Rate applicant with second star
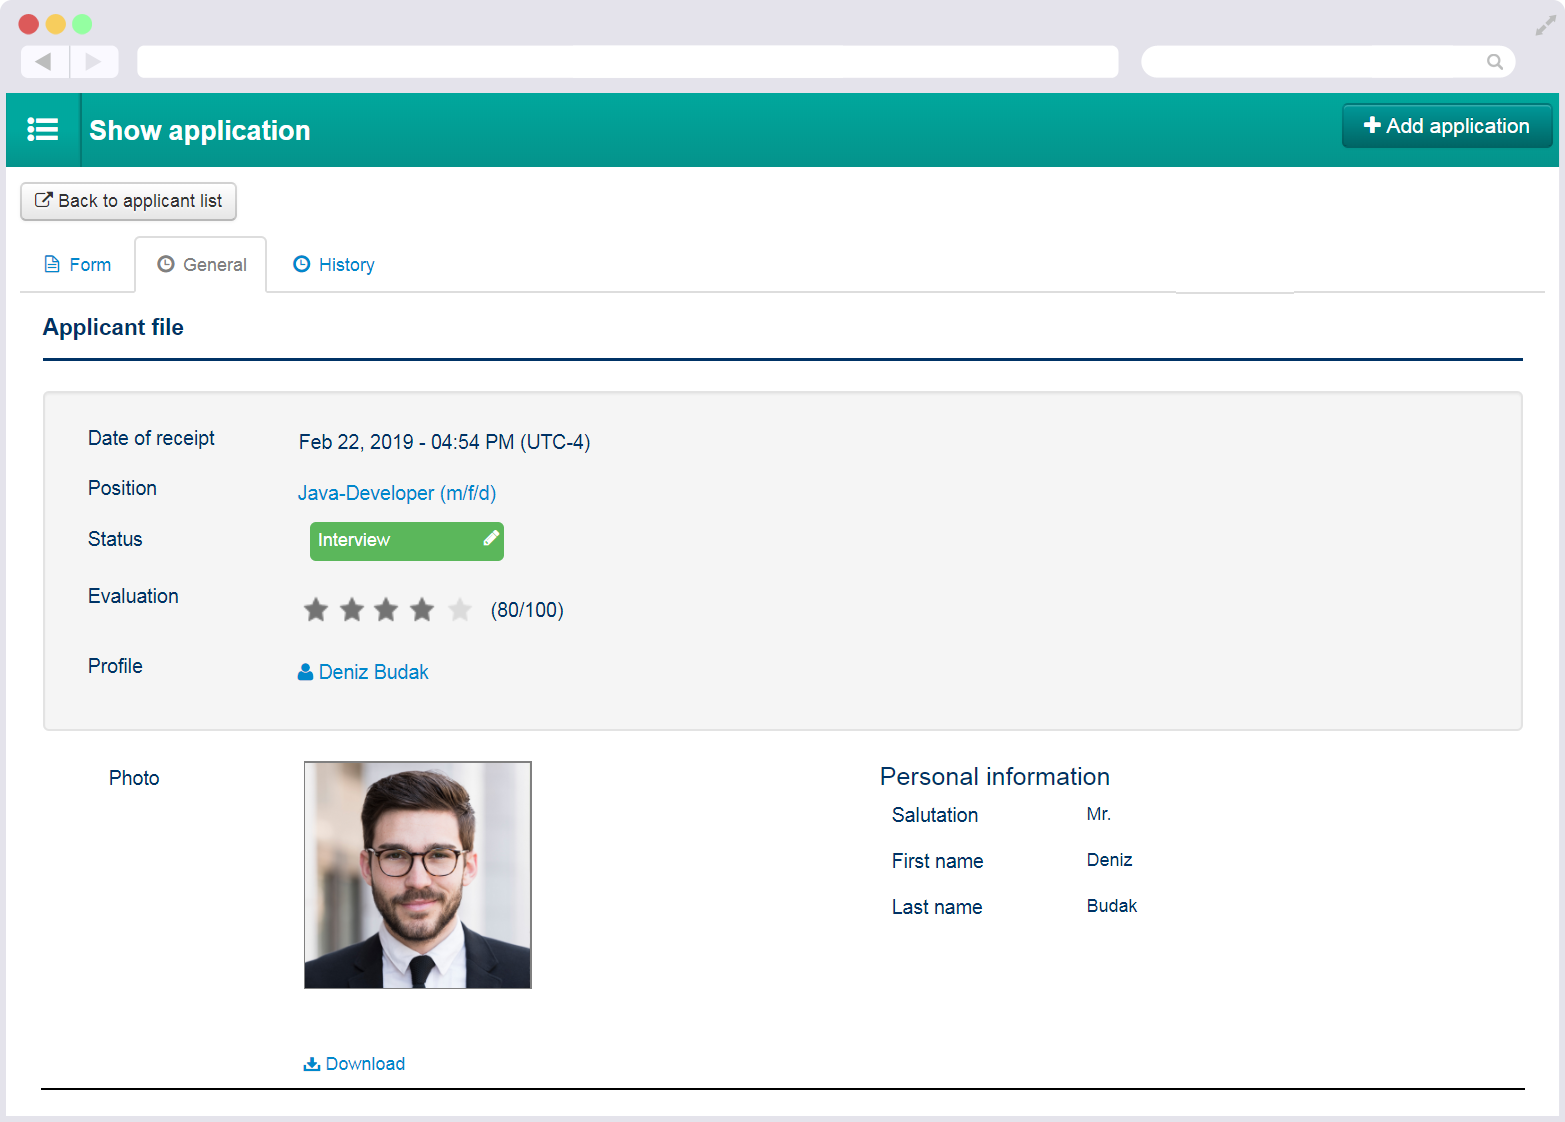 (x=352, y=609)
